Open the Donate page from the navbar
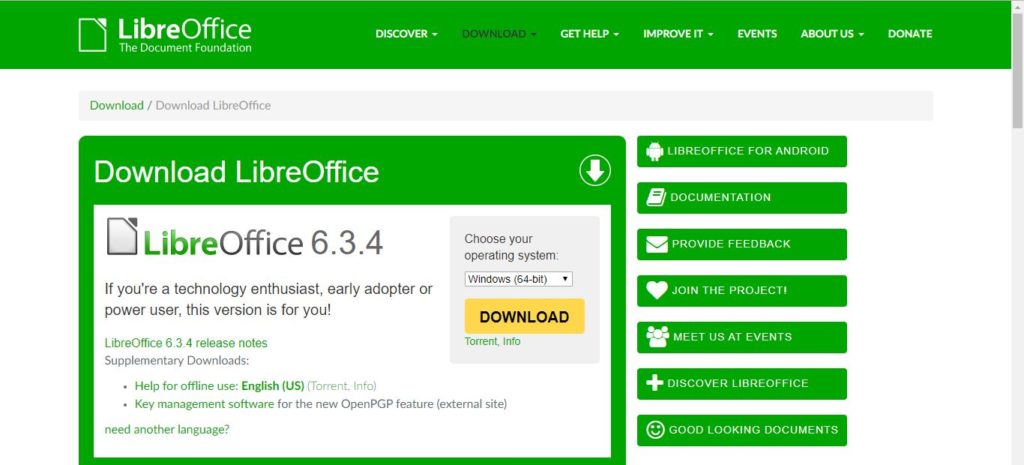The image size is (1024, 465). pos(910,34)
